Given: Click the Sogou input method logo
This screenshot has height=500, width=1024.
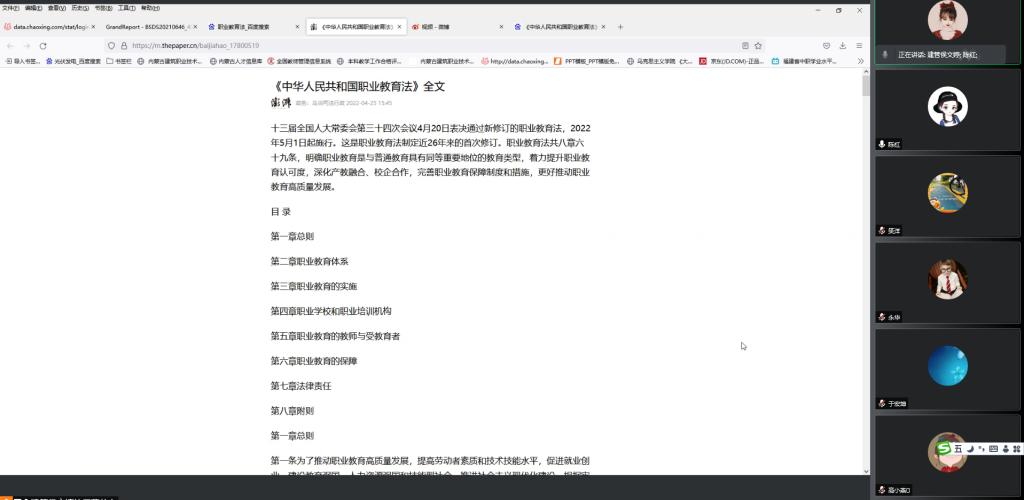Looking at the screenshot, I should pyautogui.click(x=941, y=449).
